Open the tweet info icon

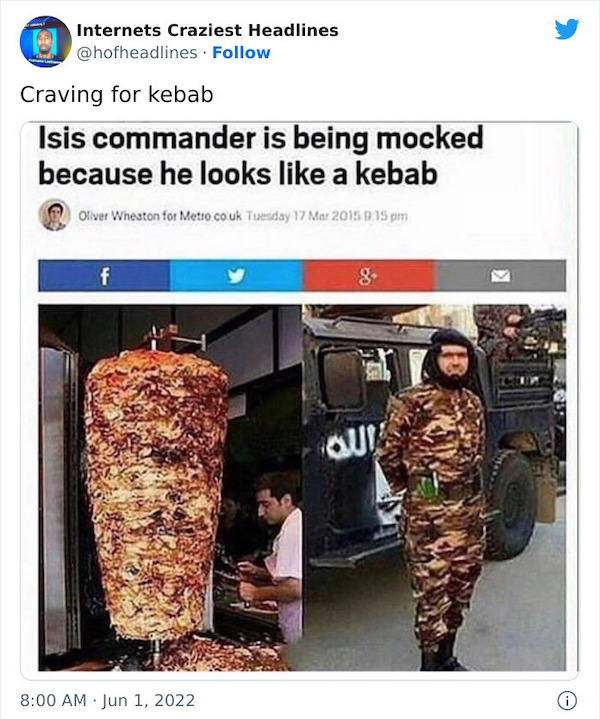(567, 701)
